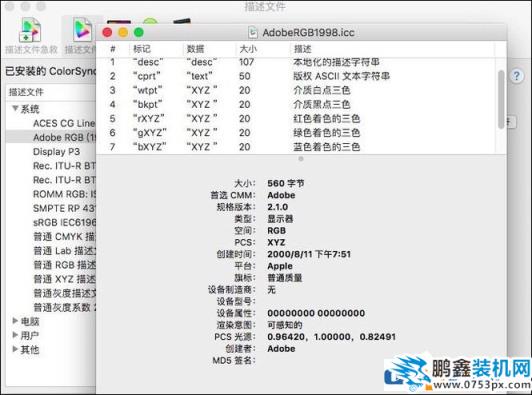Image resolution: width=532 pixels, height=395 pixels.
Task: Expand the 电脑 tree group
Action: [15, 321]
